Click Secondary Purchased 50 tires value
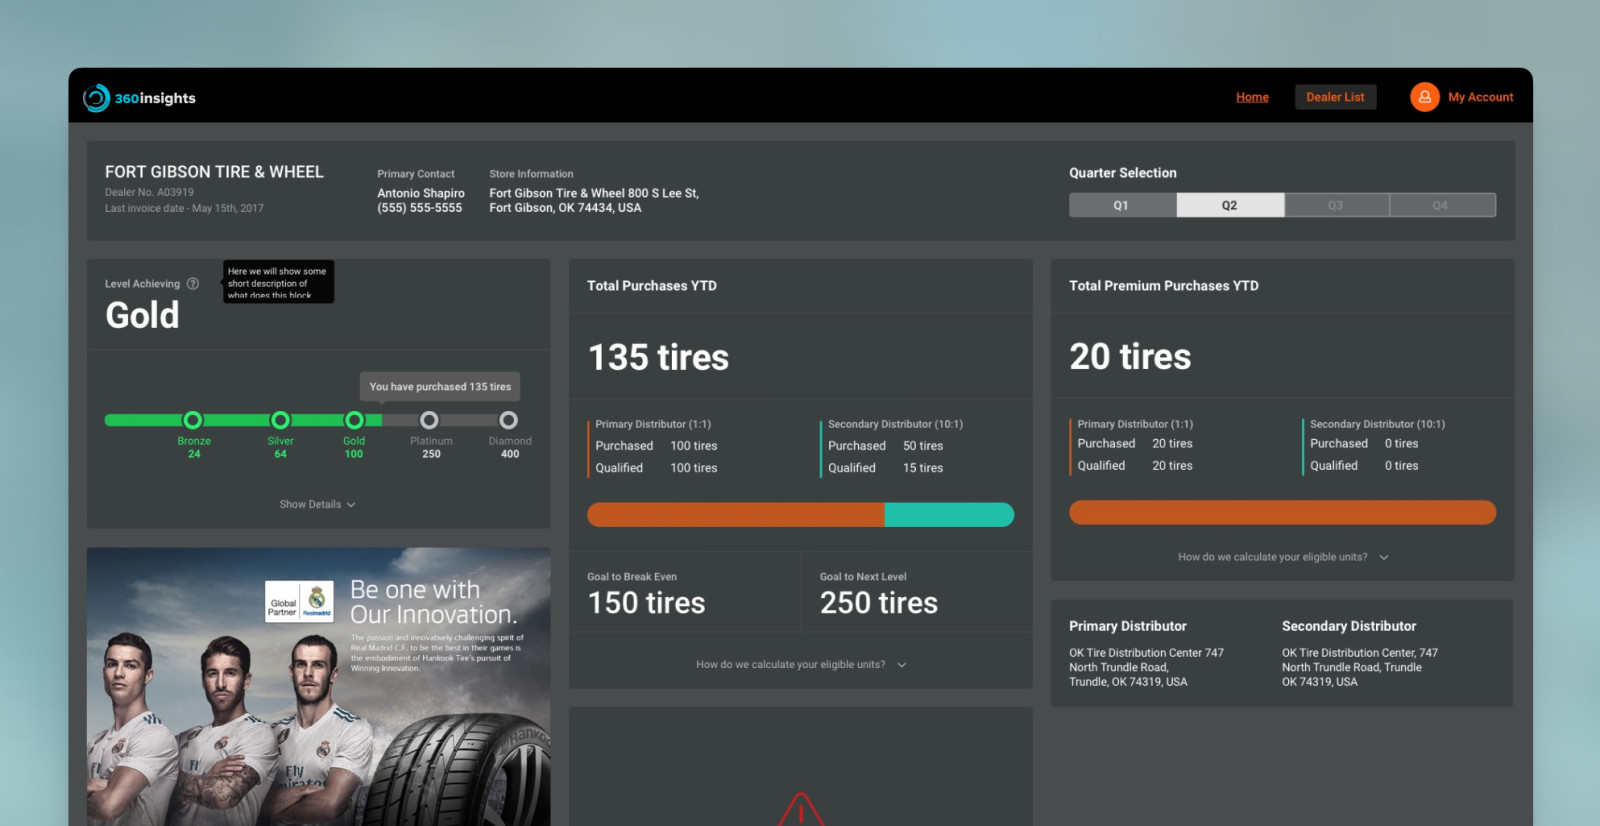This screenshot has width=1600, height=826. (923, 446)
